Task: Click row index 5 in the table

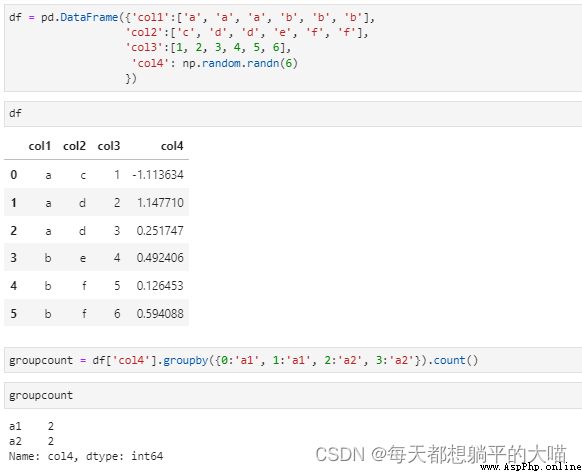Action: point(14,314)
